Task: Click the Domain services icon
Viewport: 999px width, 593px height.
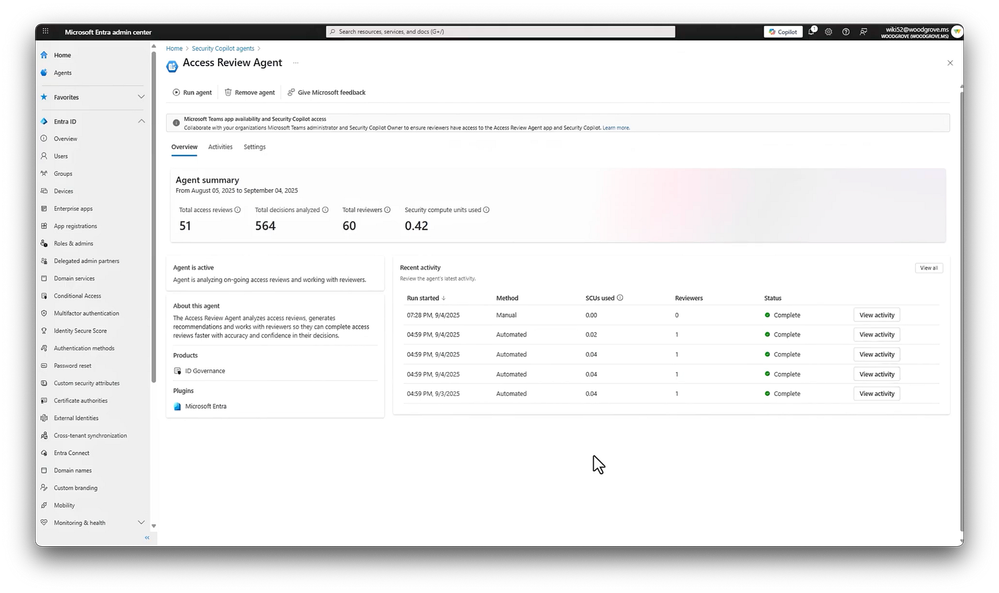Action: 44,278
